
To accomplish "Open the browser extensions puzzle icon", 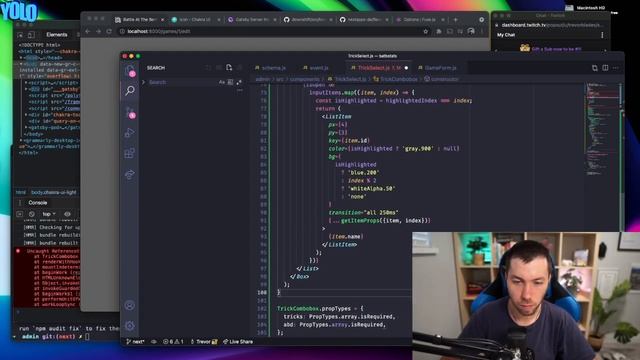I will (439, 31).
